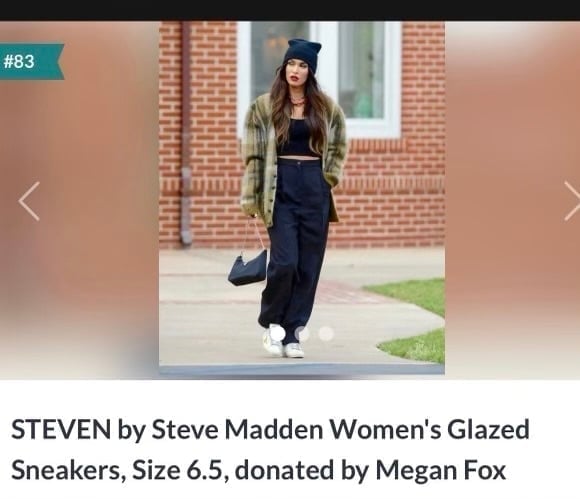Select the first carousel dot indicator
The height and width of the screenshot is (499, 580).
(278, 333)
